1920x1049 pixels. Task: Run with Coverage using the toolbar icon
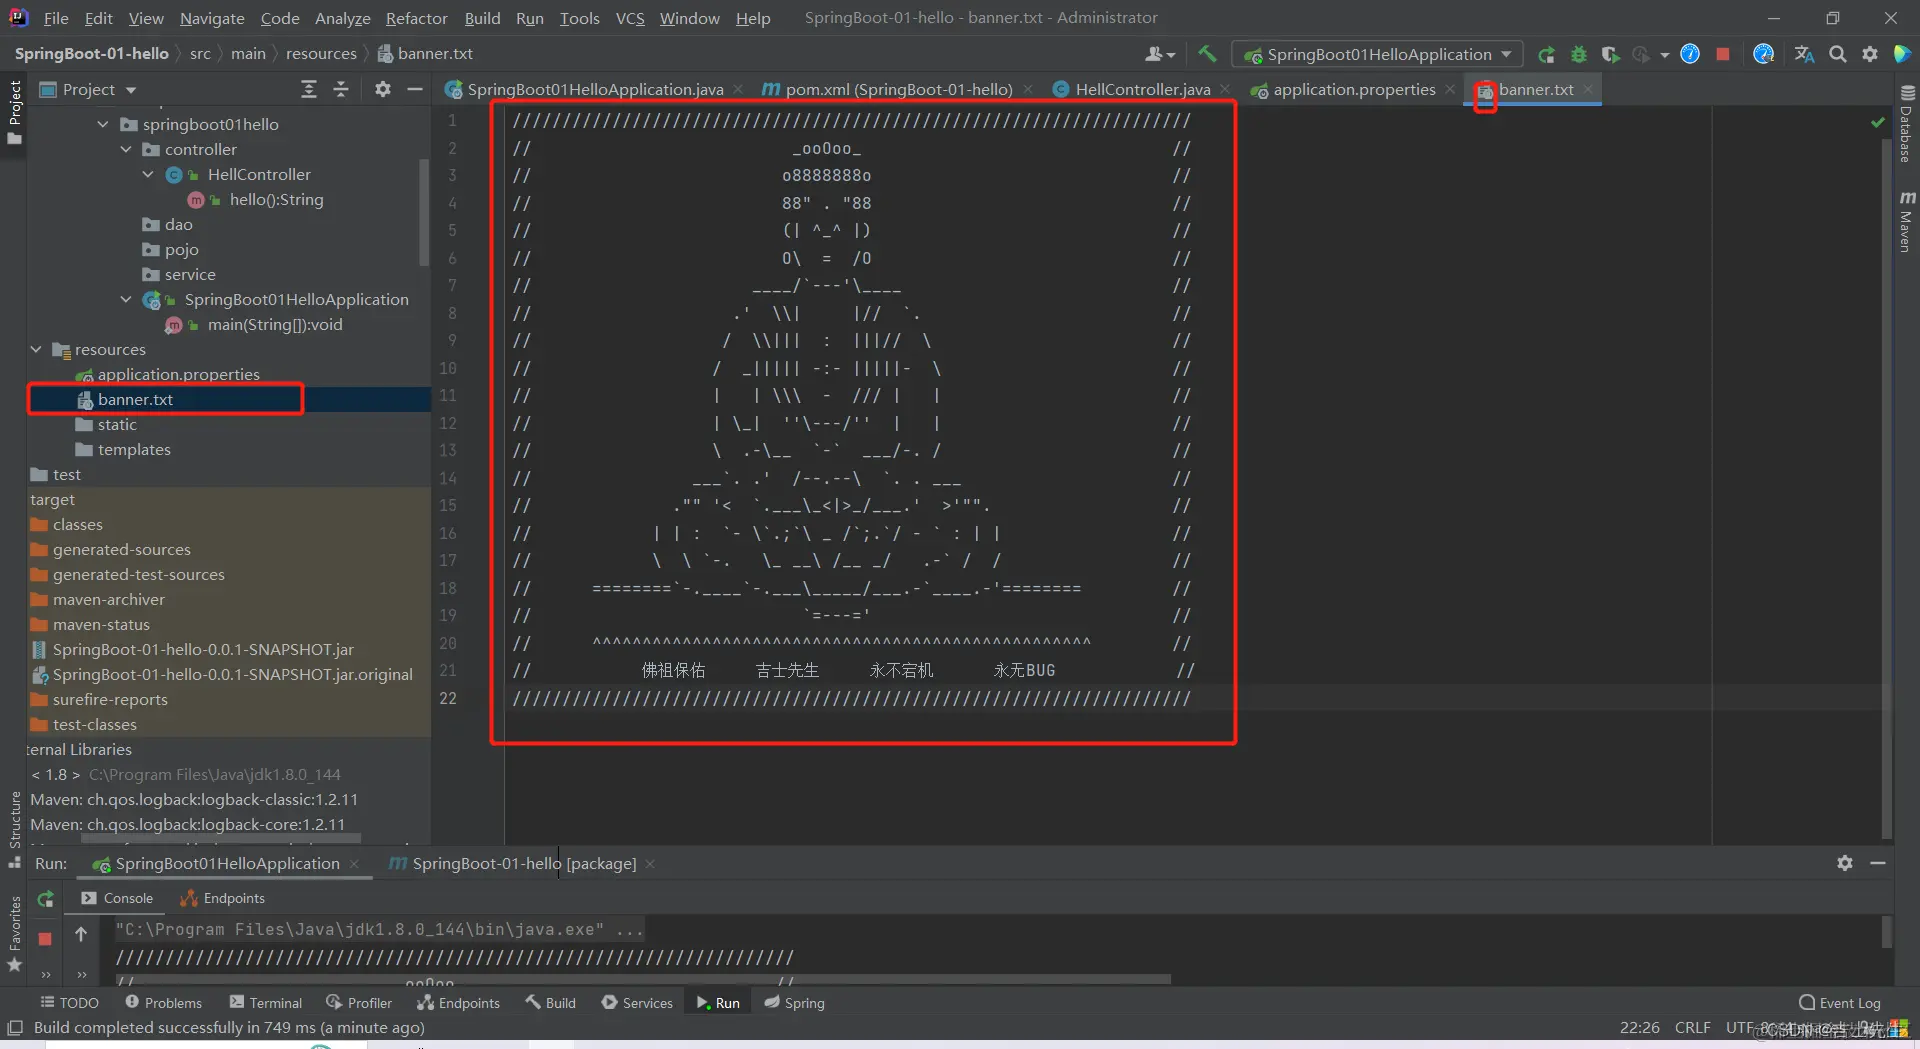click(1610, 55)
